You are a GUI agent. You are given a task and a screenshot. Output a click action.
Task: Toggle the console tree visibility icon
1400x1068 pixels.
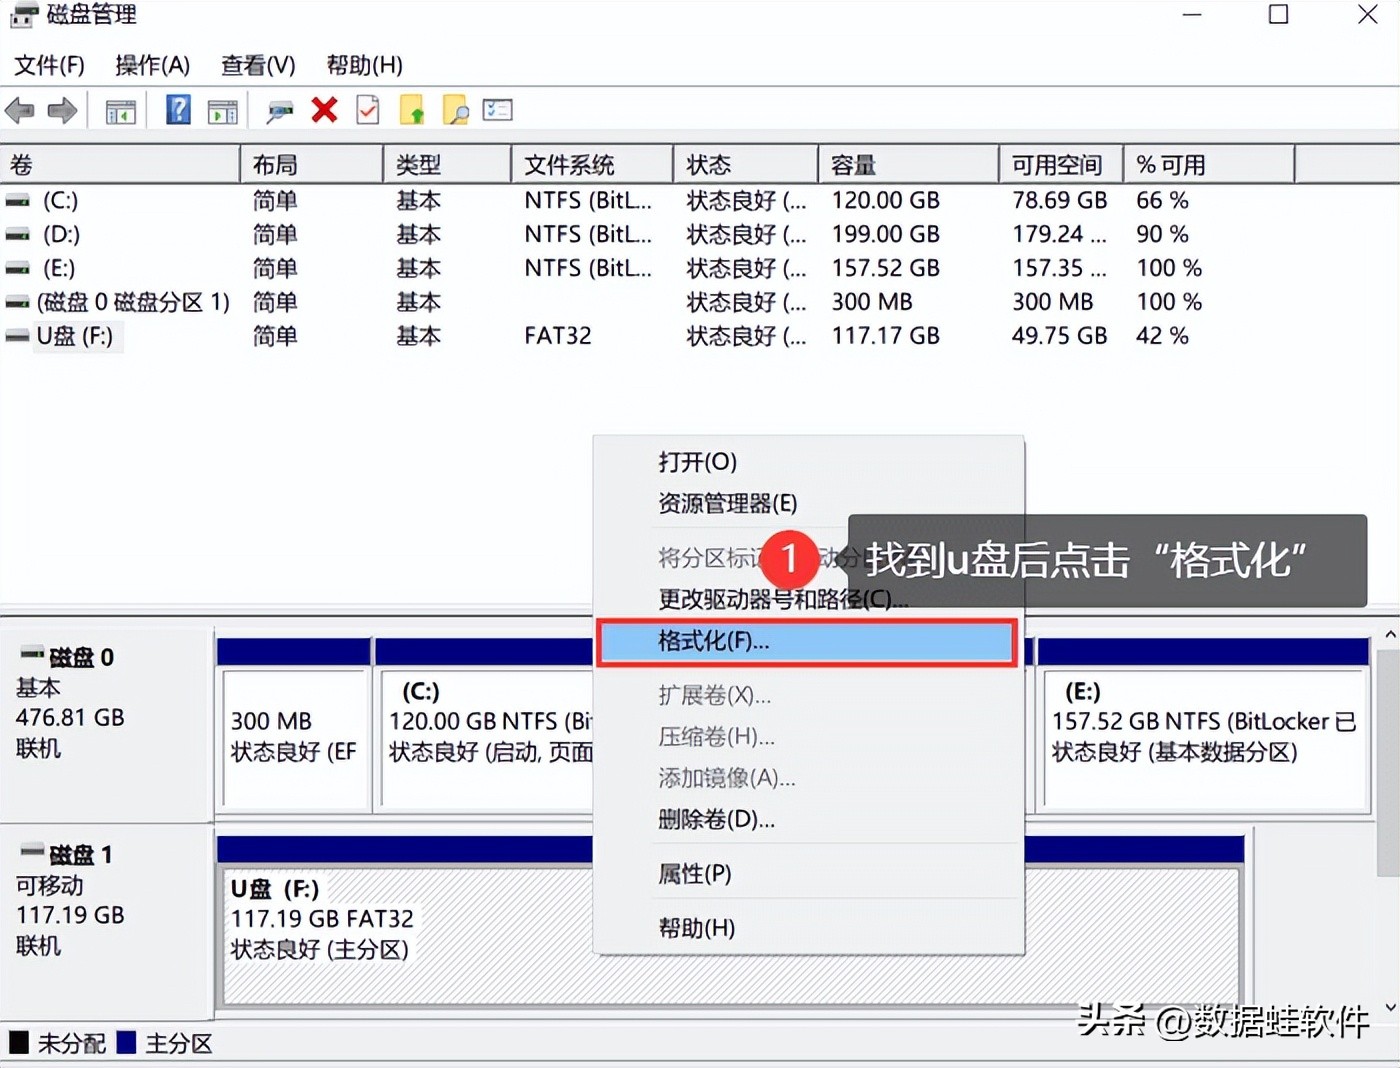coord(120,110)
